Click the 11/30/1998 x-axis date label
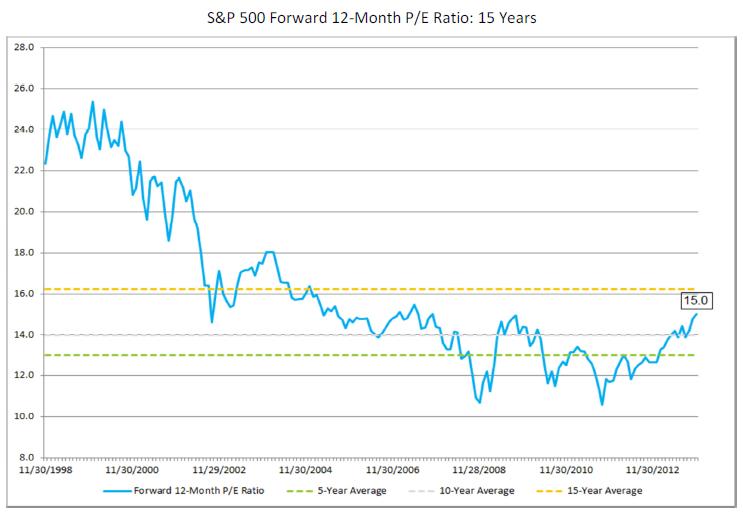Screen dimensions: 743x513 tap(44, 468)
